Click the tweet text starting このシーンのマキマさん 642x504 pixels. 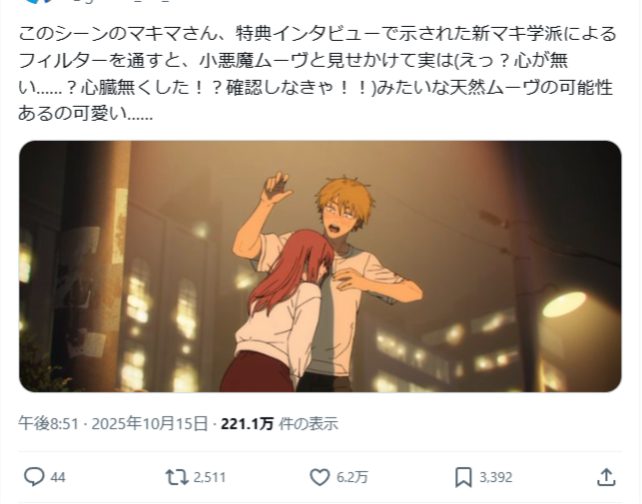(x=317, y=74)
